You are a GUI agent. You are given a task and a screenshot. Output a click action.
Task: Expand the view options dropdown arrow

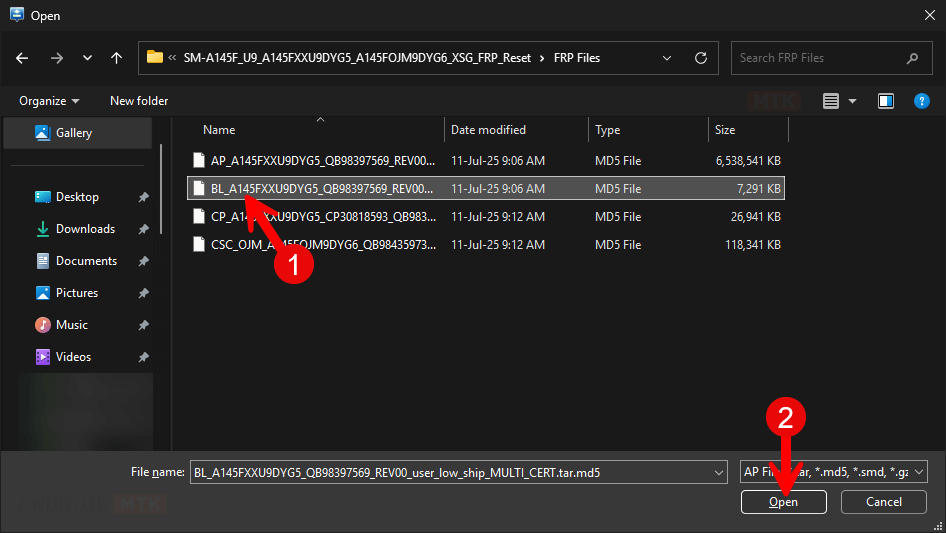pyautogui.click(x=853, y=101)
